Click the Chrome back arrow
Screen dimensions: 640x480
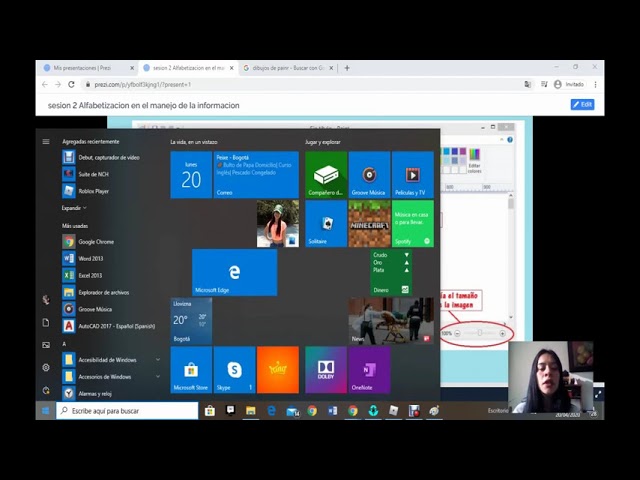click(x=45, y=84)
